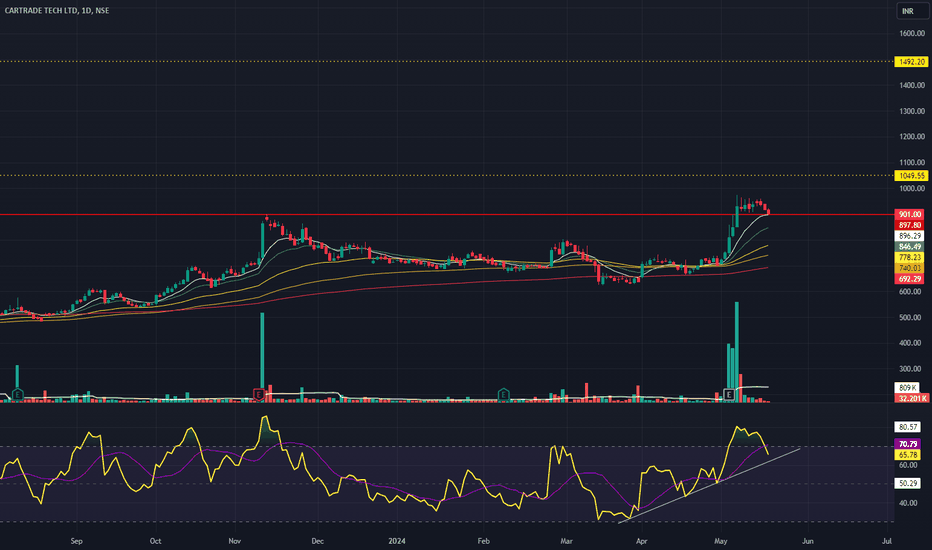This screenshot has width=932, height=550.
Task: Click the 50.29 RSI midline label
Action: 908,483
